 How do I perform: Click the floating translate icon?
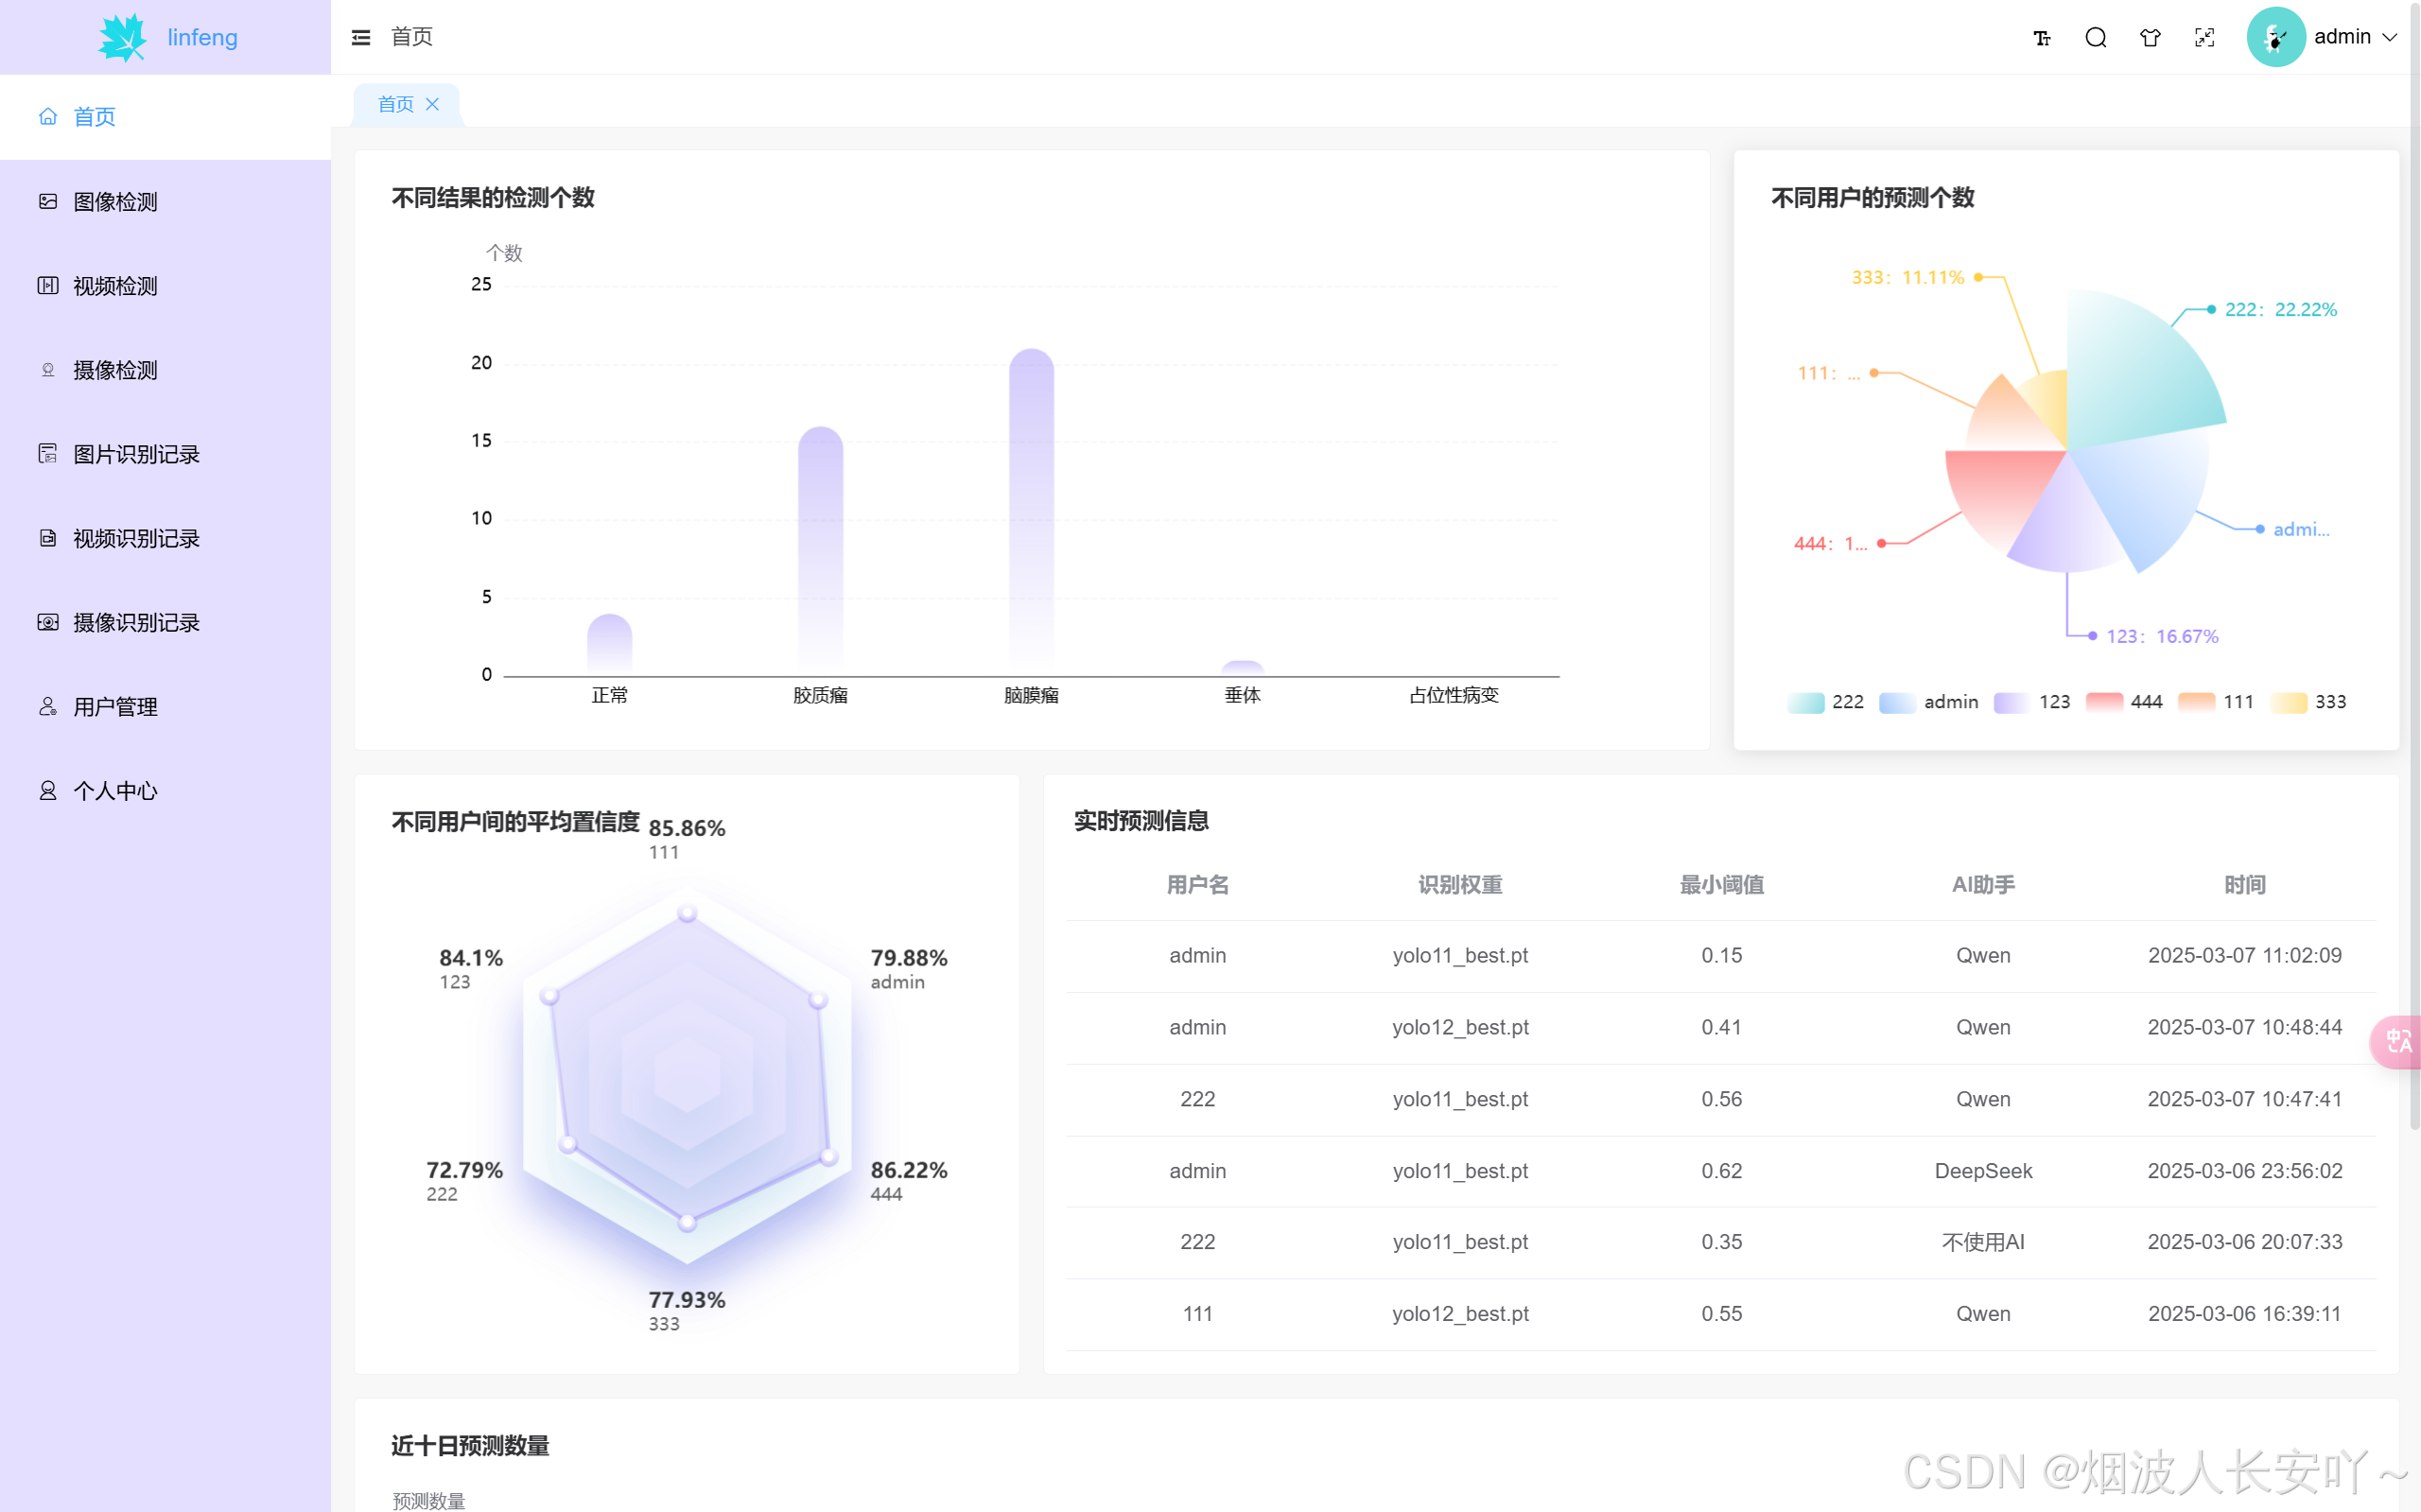(x=2397, y=1042)
